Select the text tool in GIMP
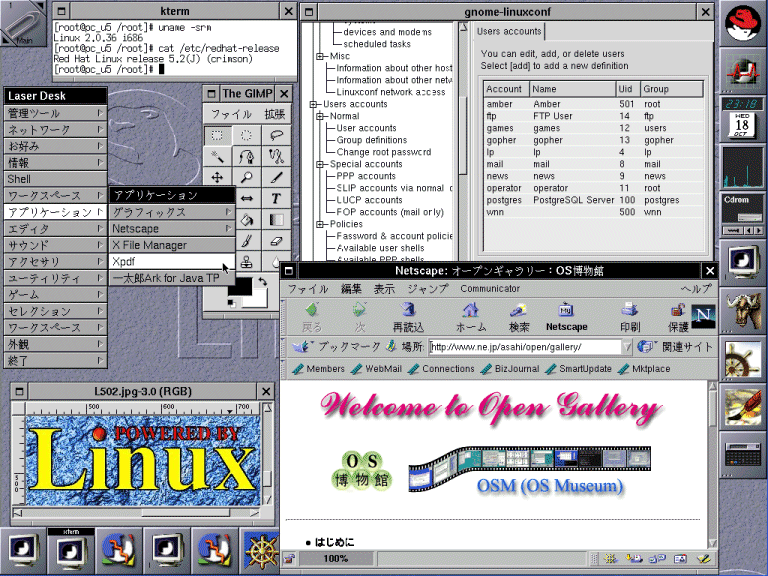Screen dimensions: 768x576 point(276,198)
